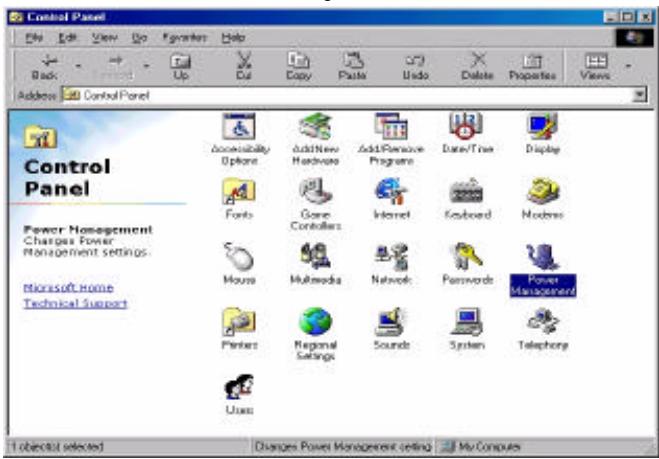This screenshot has height=459, width=659.
Task: Click '1 object(s) selected' status text
Action: point(57,446)
